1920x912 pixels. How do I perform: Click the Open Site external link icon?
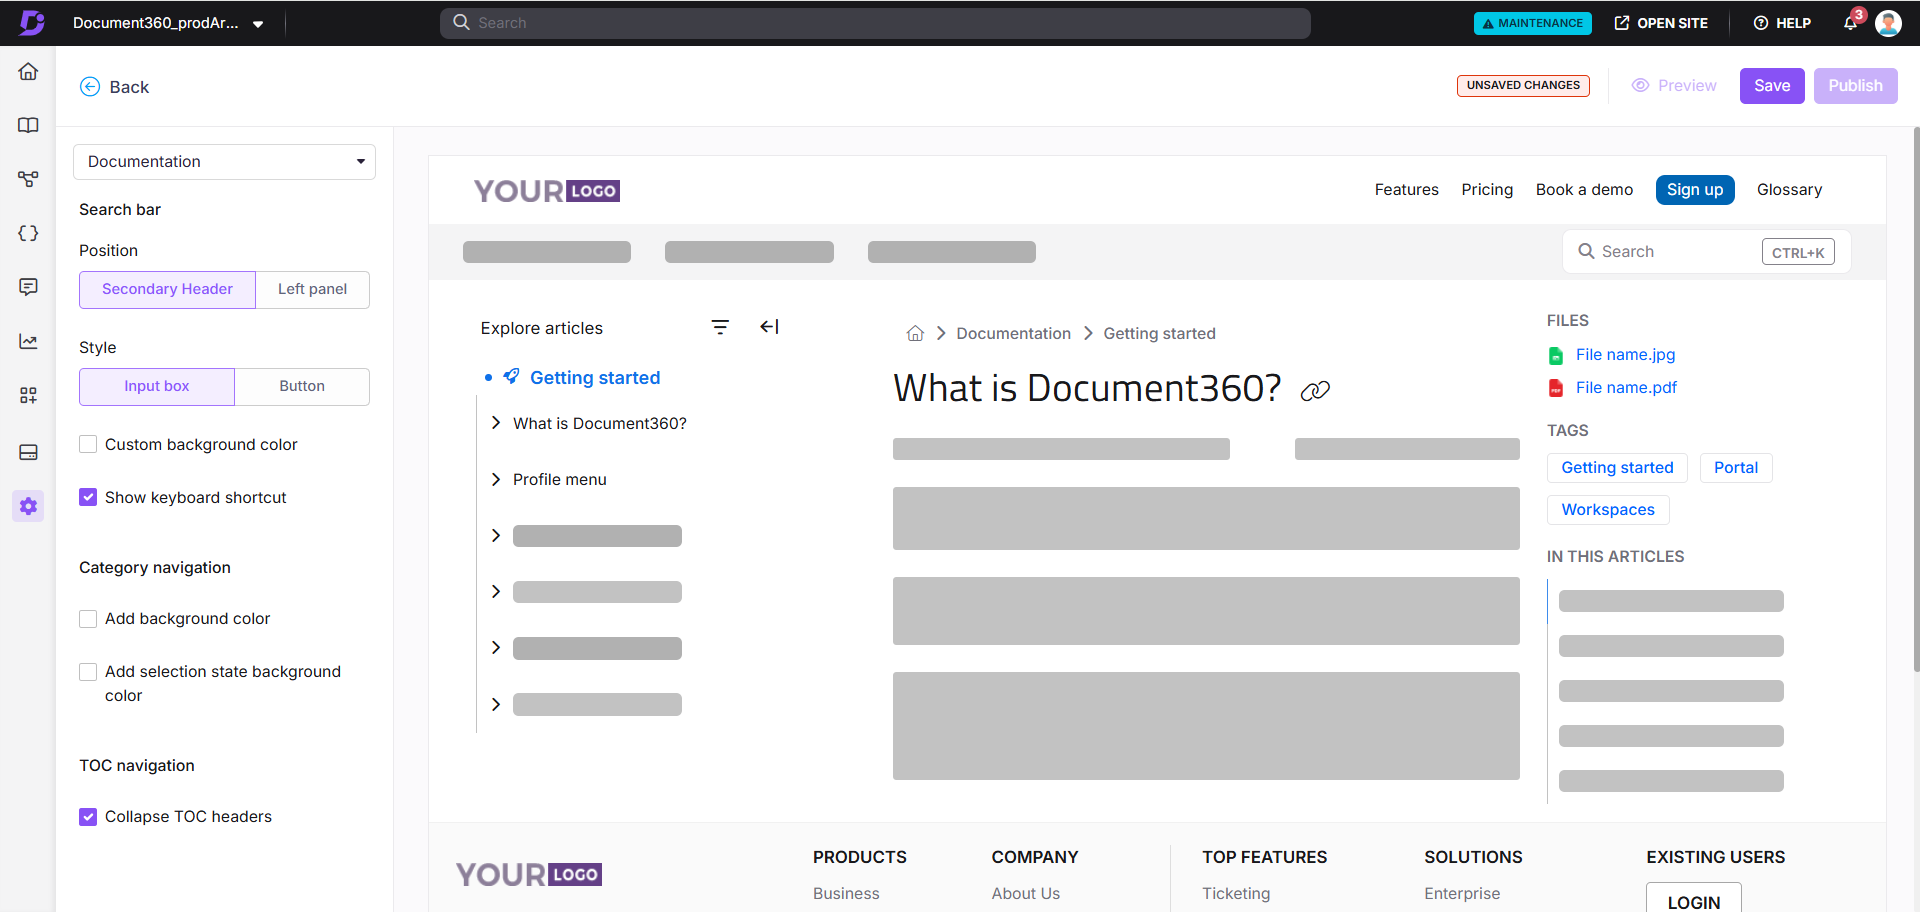click(x=1622, y=23)
